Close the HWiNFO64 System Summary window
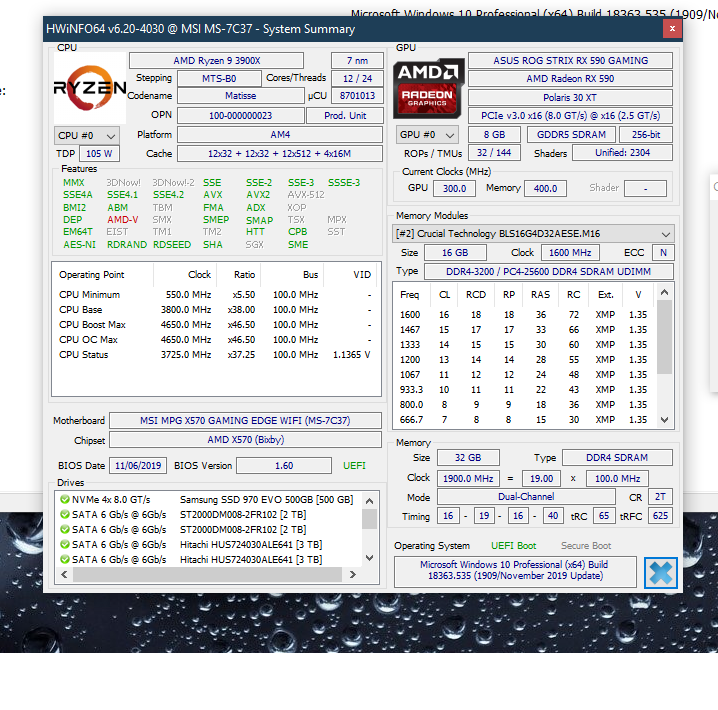 pyautogui.click(x=672, y=29)
